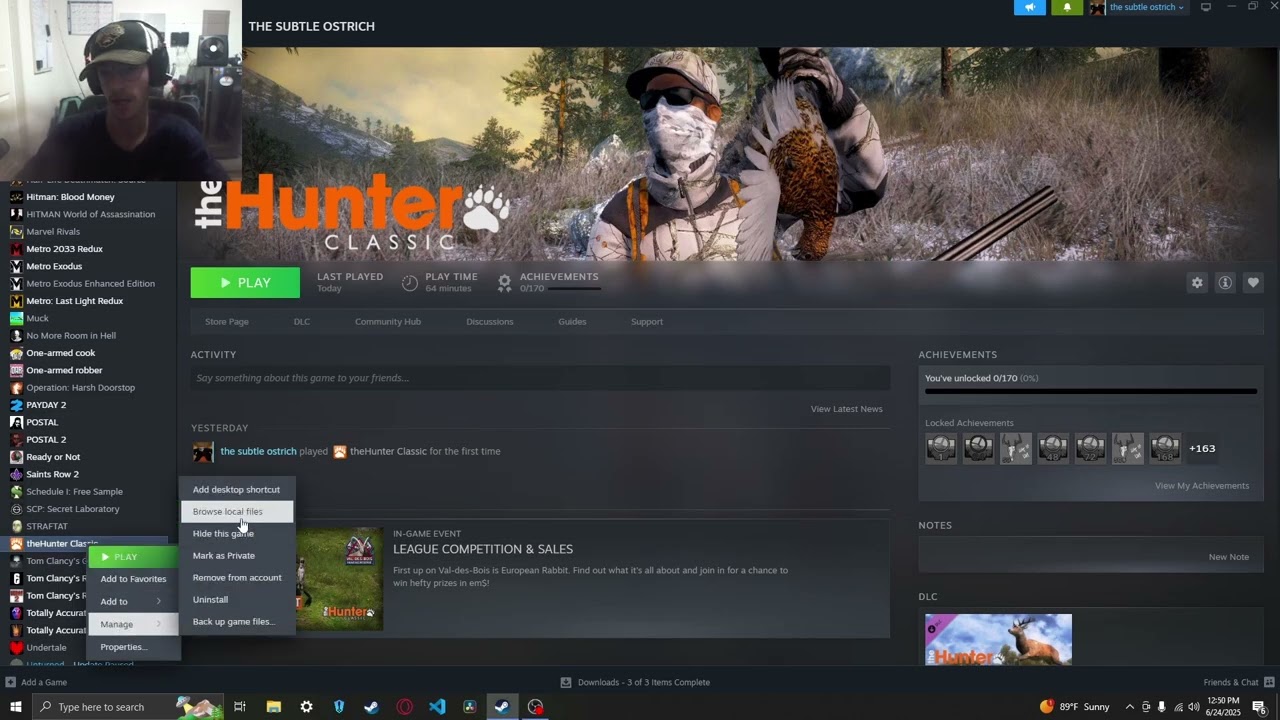1280x720 pixels.
Task: Select No More Room in Hell
Action: click(71, 336)
